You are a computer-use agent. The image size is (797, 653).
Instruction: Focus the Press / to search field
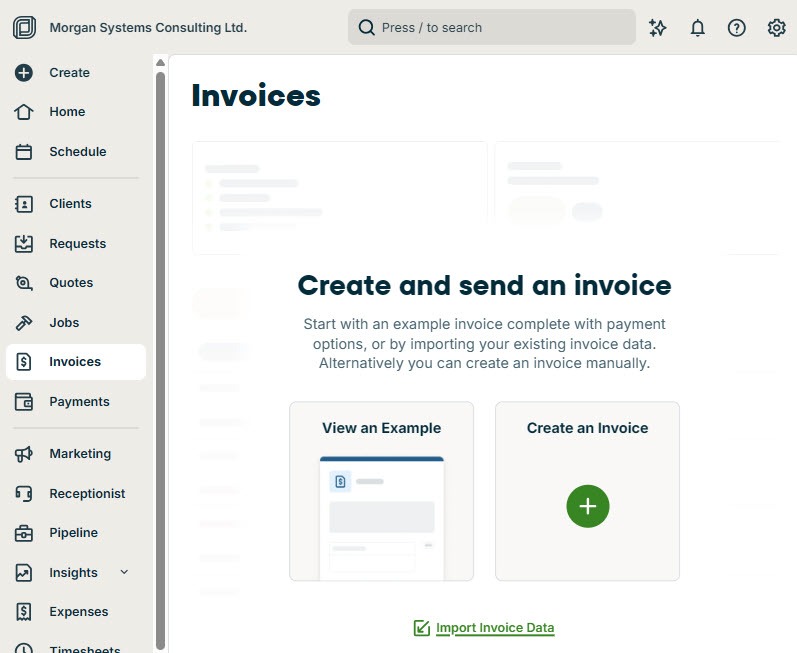click(492, 27)
